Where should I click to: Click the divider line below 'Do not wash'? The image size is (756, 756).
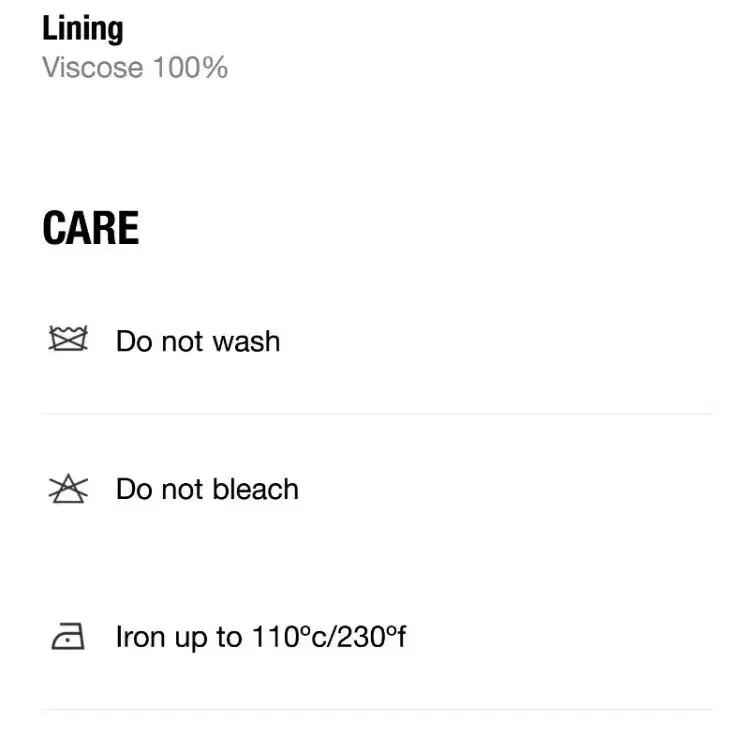click(x=377, y=414)
